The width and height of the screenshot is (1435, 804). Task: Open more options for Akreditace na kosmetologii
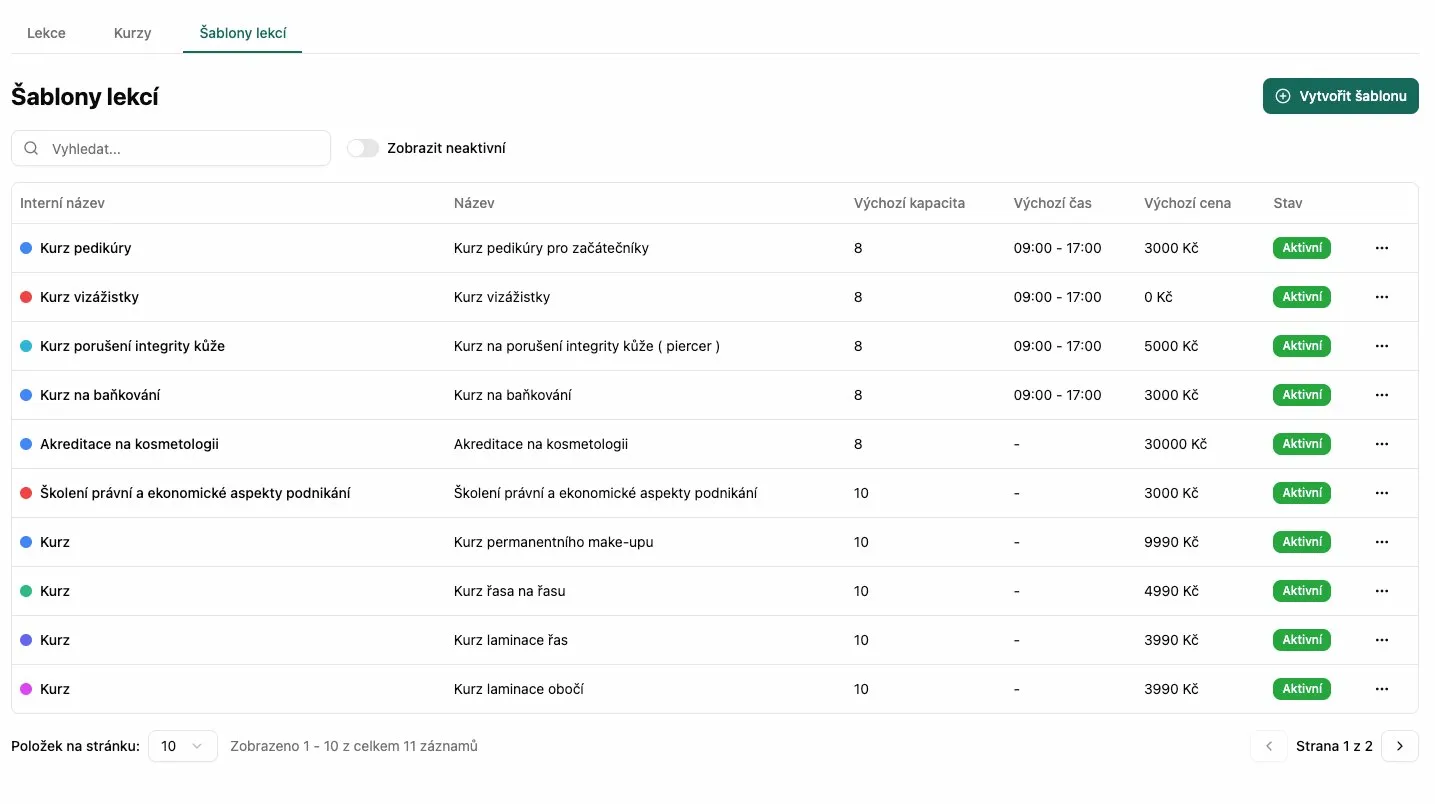(x=1381, y=444)
